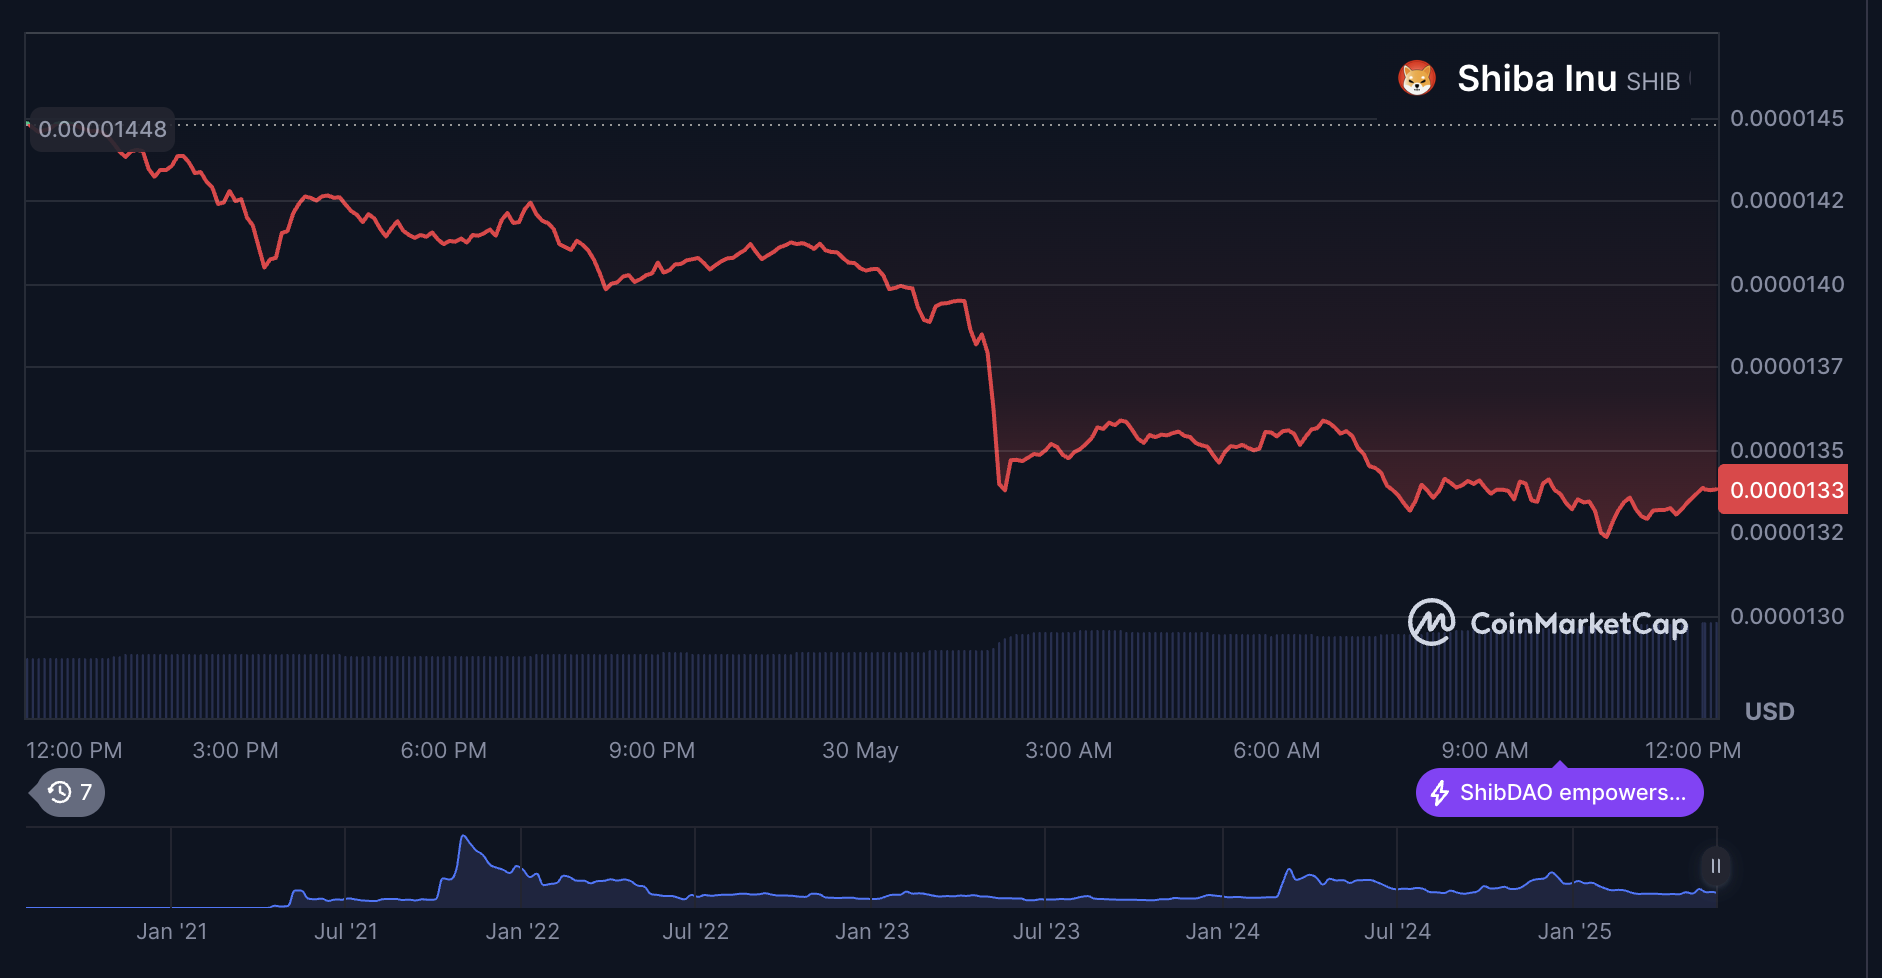Viewport: 1882px width, 978px height.
Task: Click the 9:00 PM time axis label
Action: click(651, 750)
